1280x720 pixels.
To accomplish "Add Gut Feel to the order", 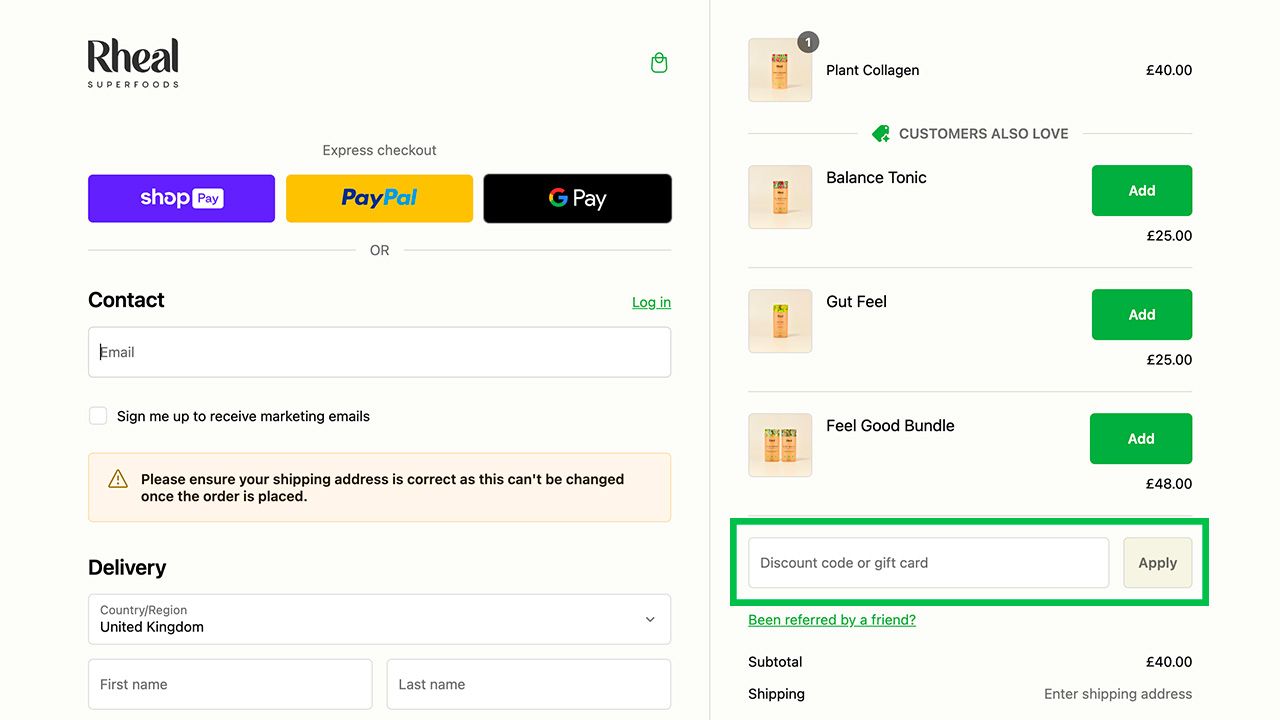I will click(x=1141, y=314).
